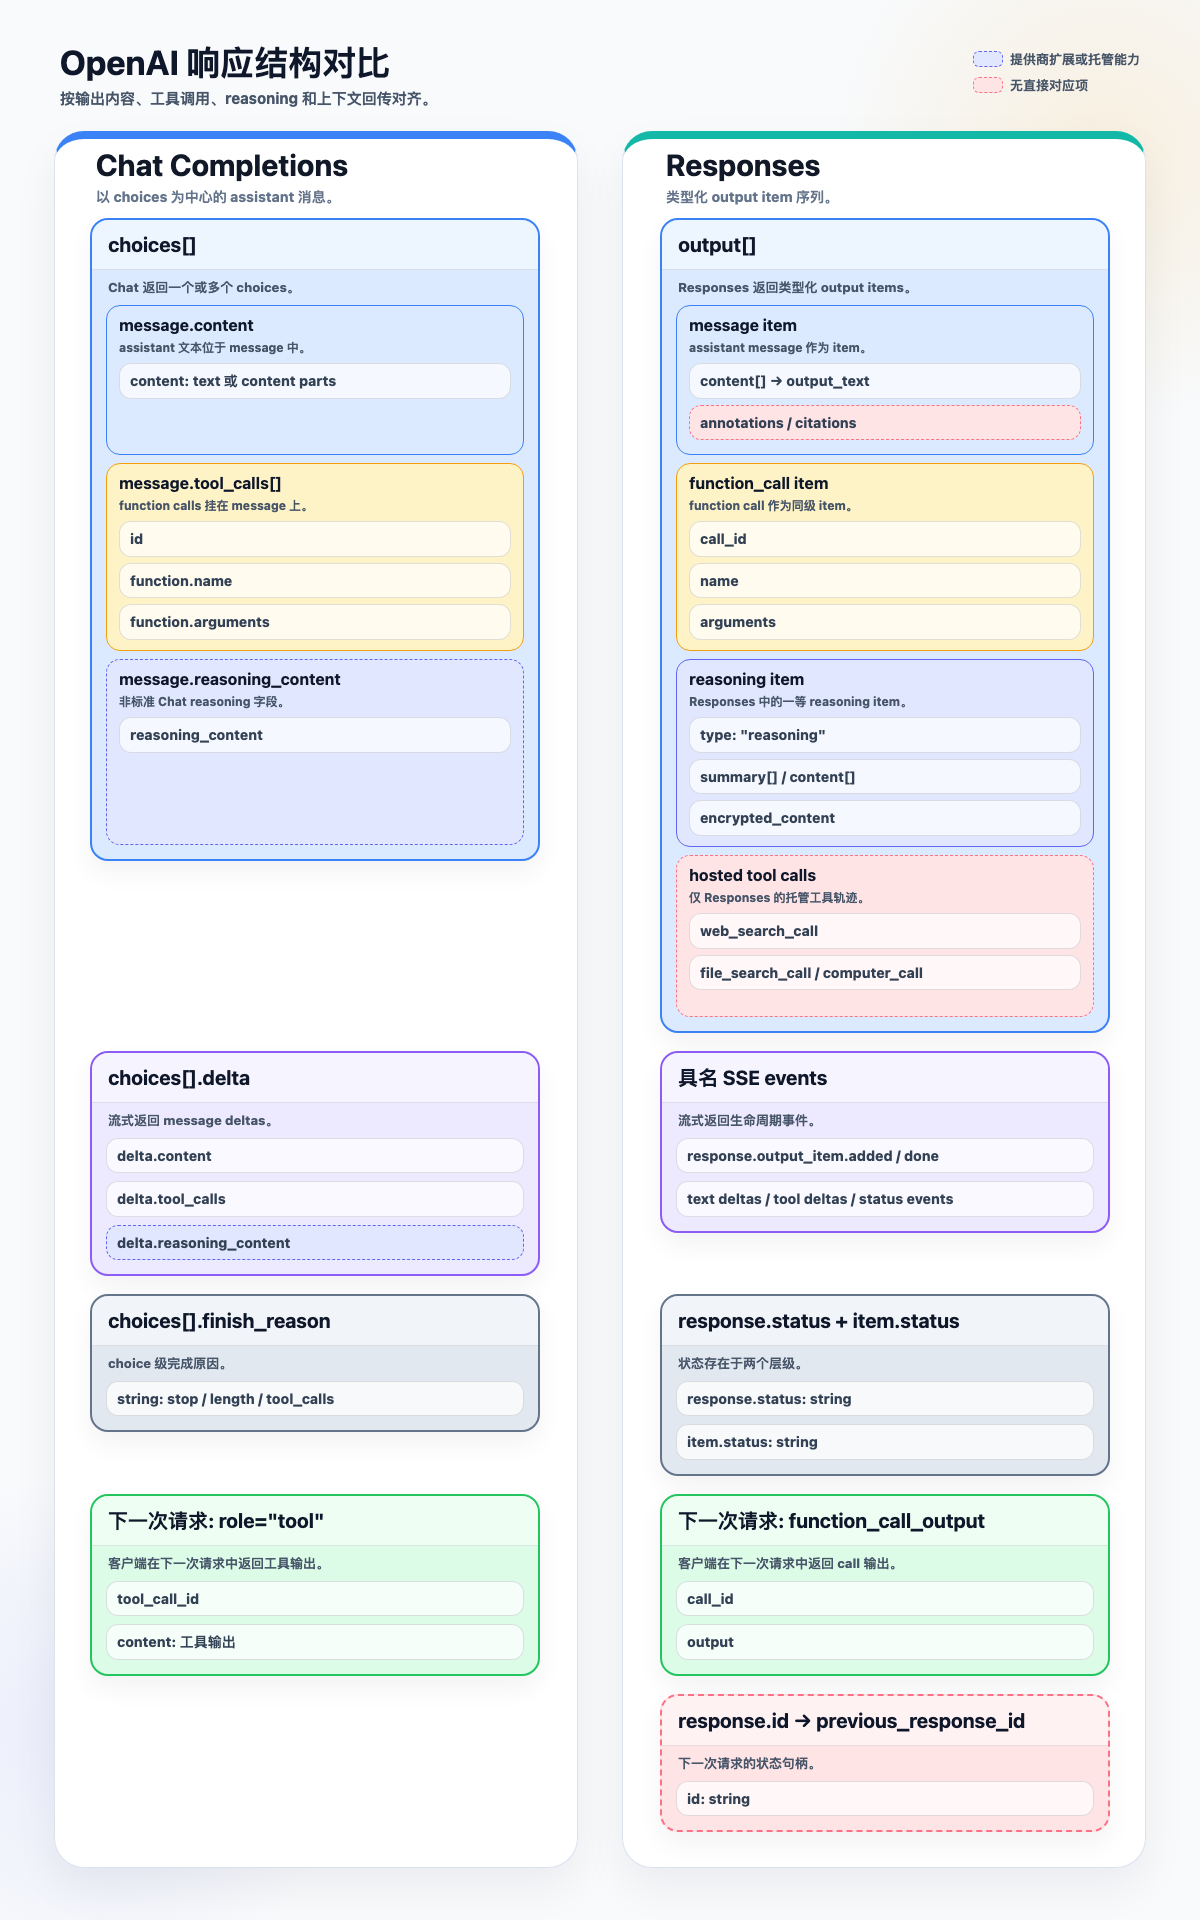Select the 'summary[] / content[]' row
This screenshot has height=1920, width=1200.
885,777
